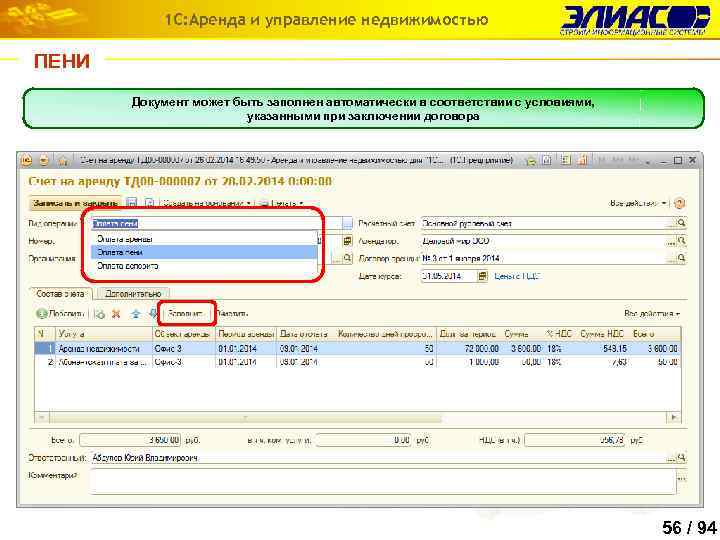Choose Оплата депозита from the dropdown list

point(204,266)
